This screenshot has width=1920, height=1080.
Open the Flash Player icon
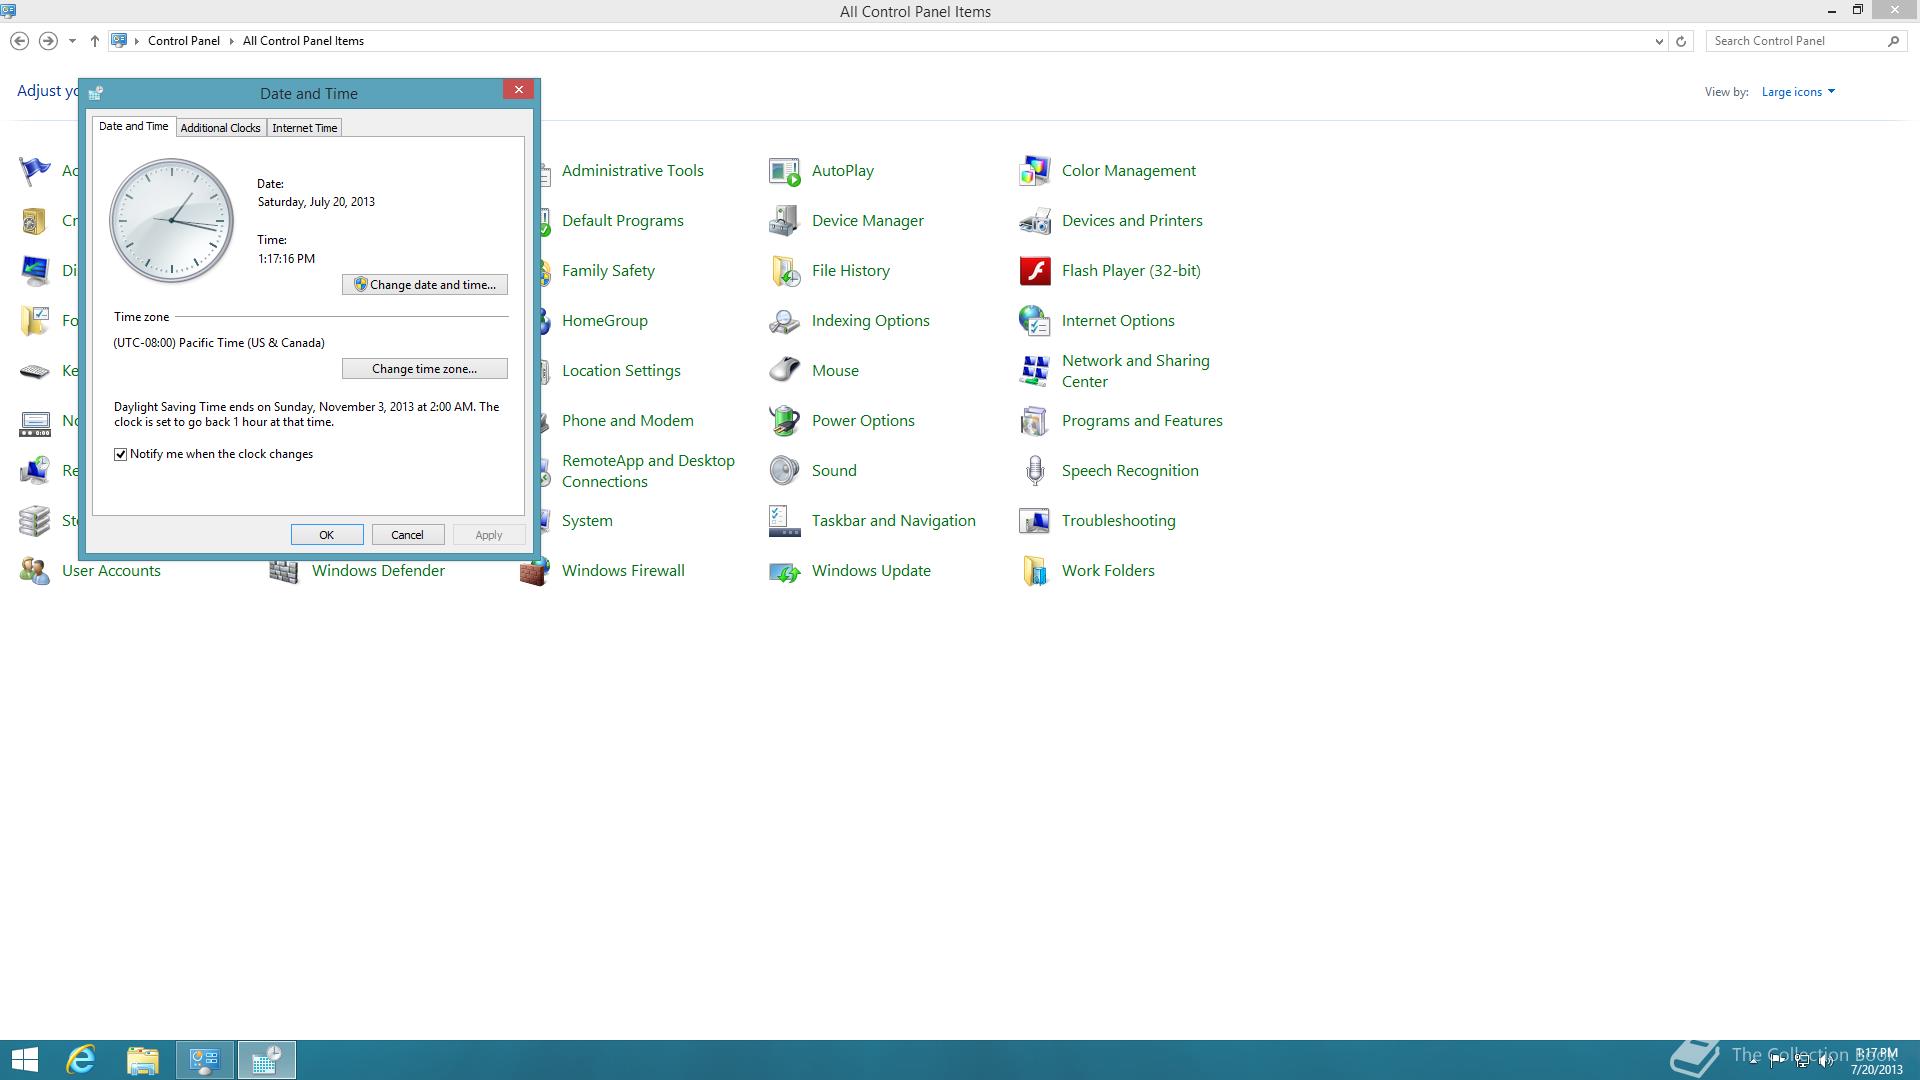point(1034,271)
